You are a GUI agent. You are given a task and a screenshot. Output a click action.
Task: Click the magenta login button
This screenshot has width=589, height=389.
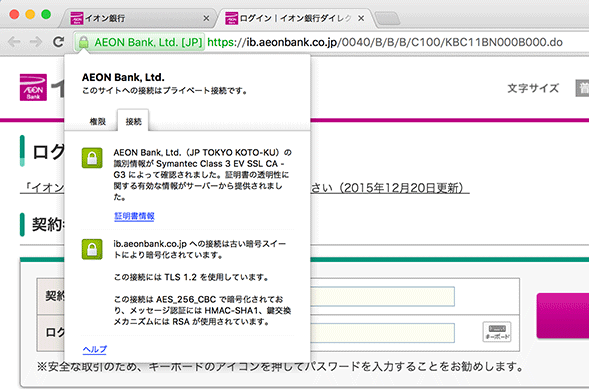point(563,315)
